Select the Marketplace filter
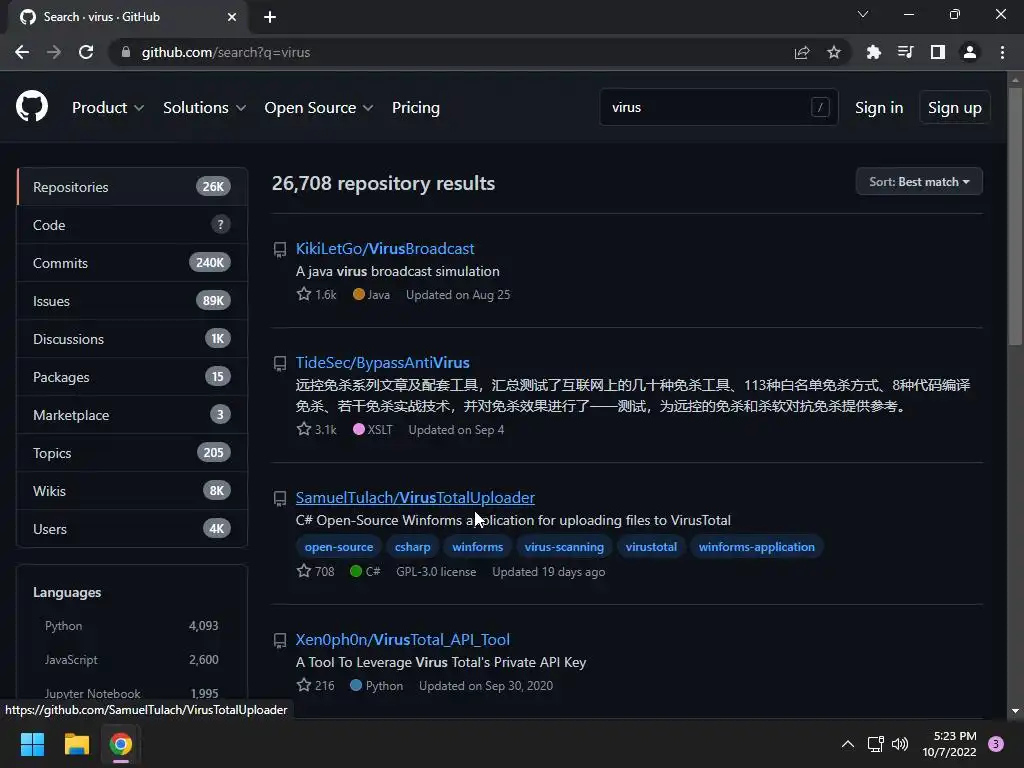 (132, 415)
